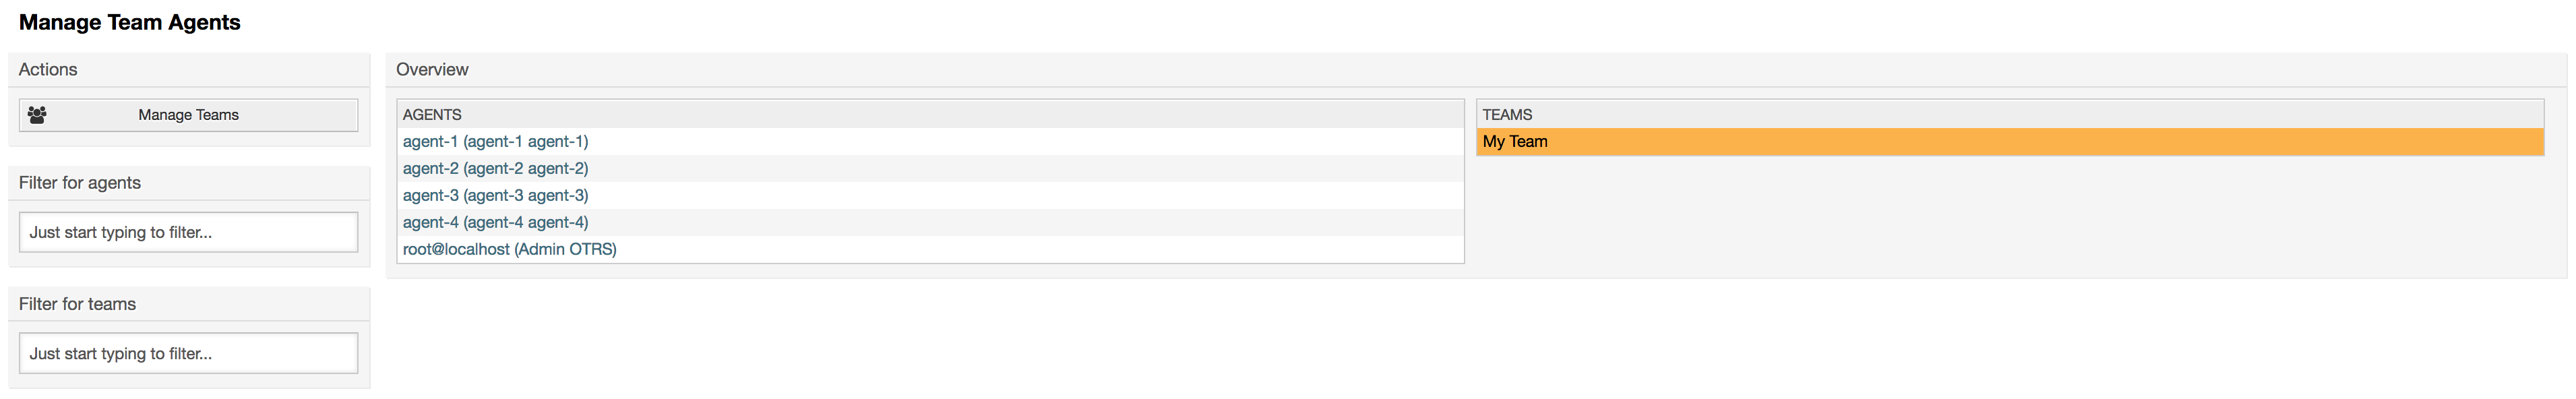This screenshot has height=399, width=2576.
Task: Click the orange highlighted team row's middle
Action: click(x=2010, y=142)
